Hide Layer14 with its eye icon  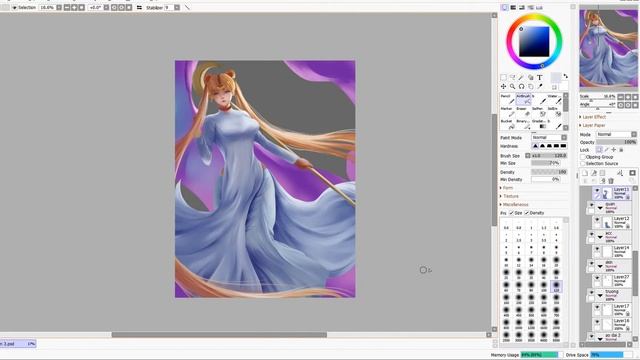(597, 249)
